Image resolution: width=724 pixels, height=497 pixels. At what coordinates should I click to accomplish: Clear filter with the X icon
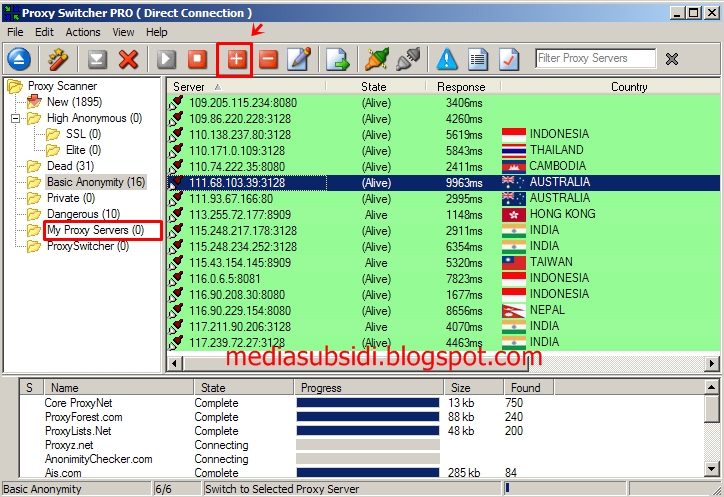click(672, 59)
